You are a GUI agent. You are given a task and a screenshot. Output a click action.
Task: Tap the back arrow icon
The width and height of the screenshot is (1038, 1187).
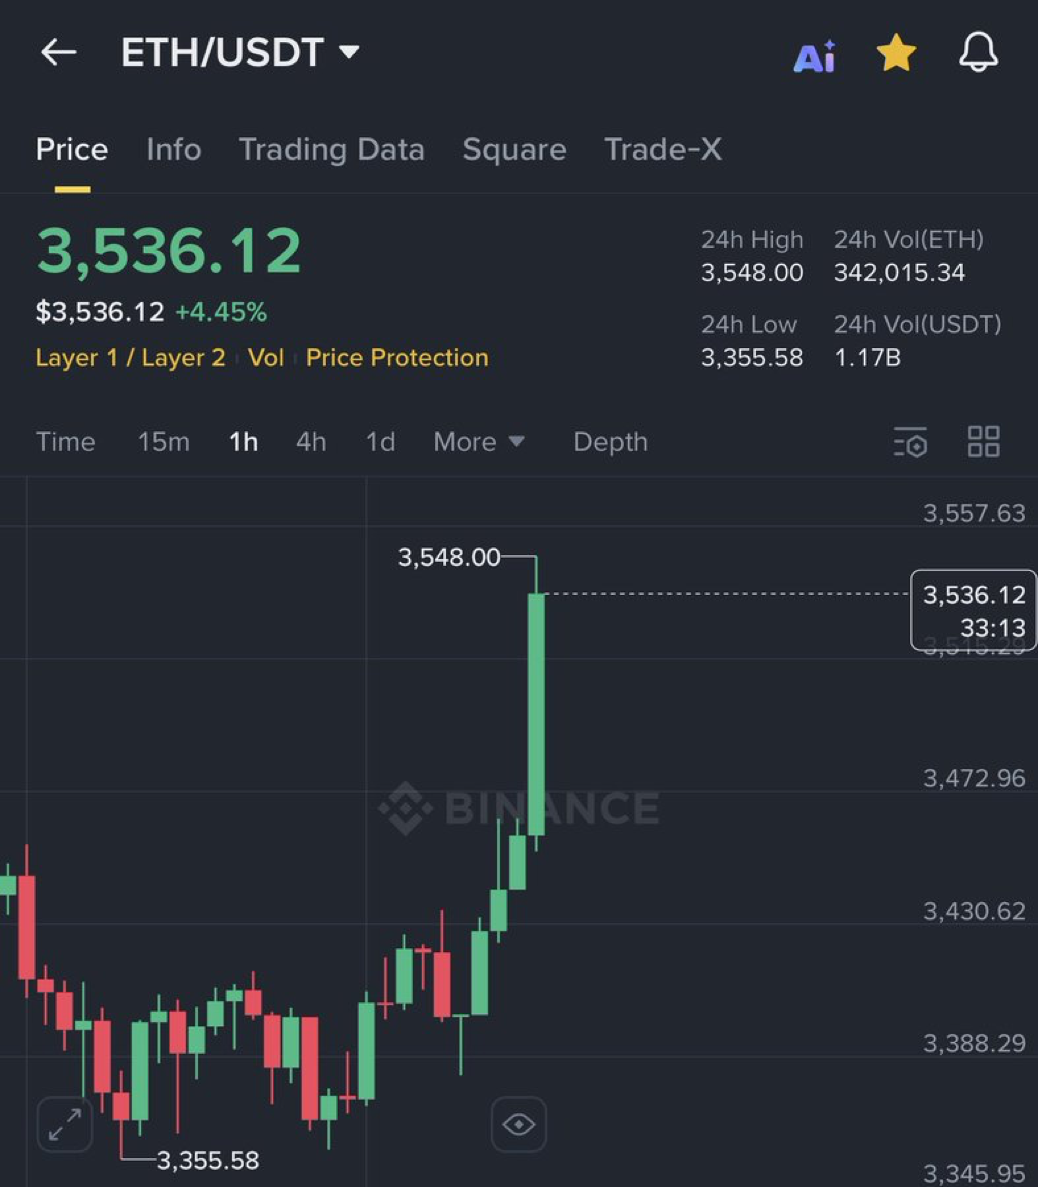click(58, 52)
